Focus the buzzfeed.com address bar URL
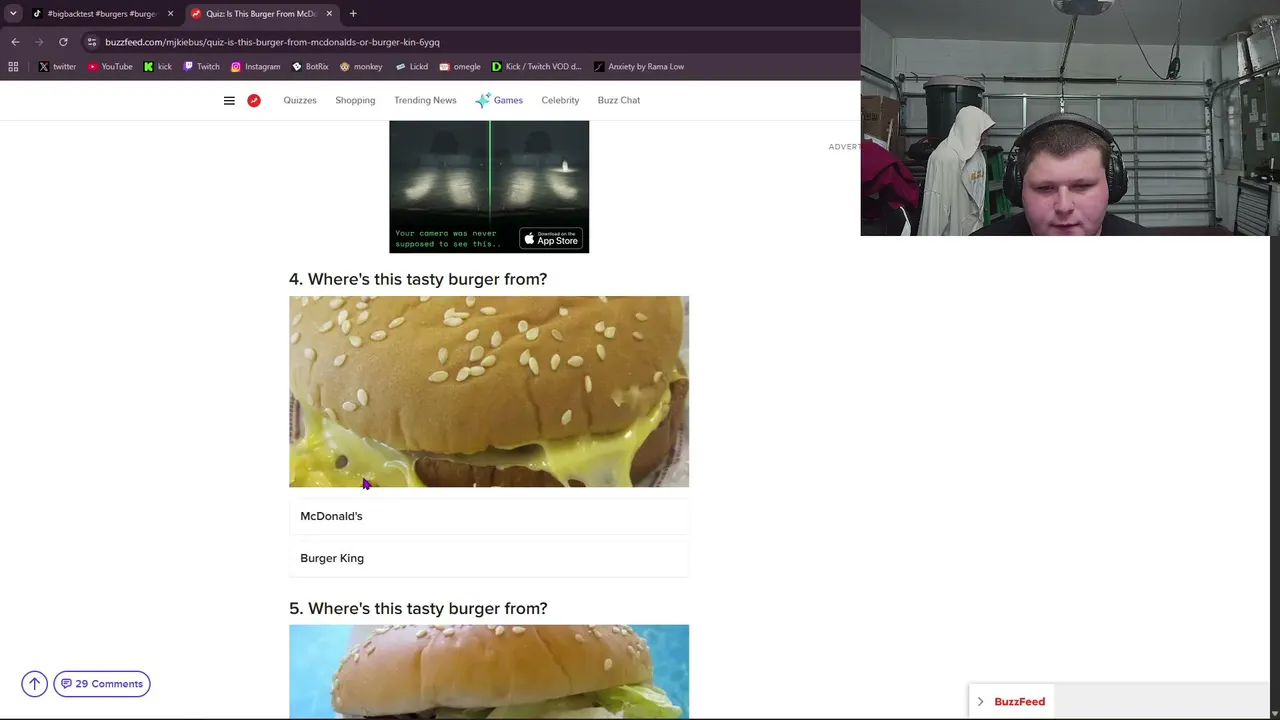The width and height of the screenshot is (1280, 720). 272,42
